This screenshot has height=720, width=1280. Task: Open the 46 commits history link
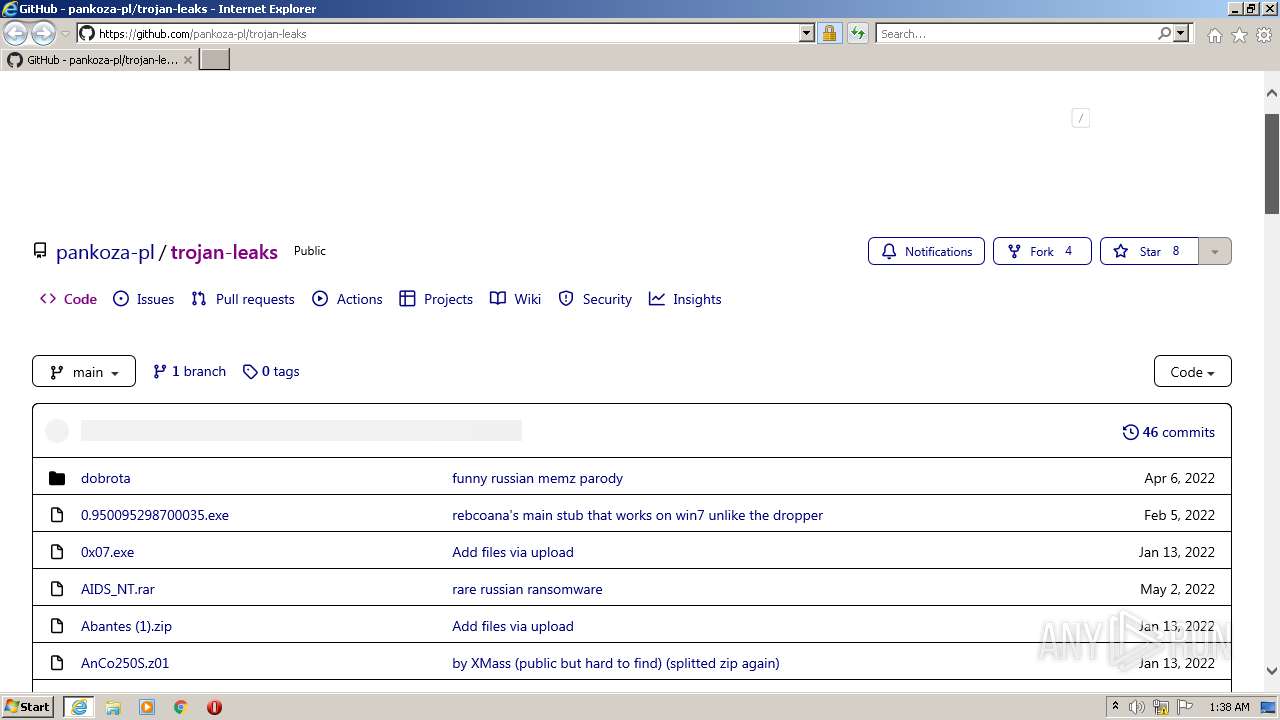click(1169, 432)
